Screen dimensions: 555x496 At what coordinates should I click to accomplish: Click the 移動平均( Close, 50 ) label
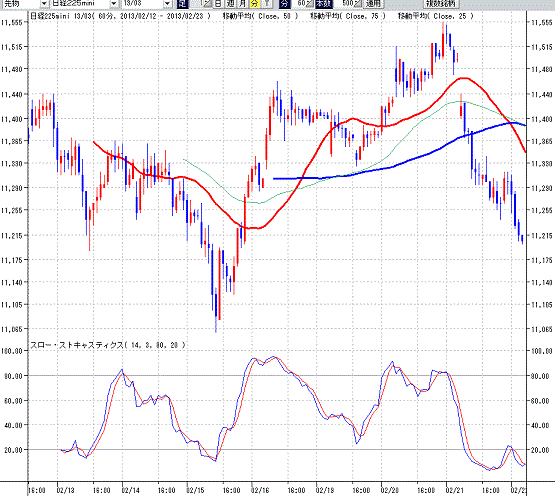point(261,16)
